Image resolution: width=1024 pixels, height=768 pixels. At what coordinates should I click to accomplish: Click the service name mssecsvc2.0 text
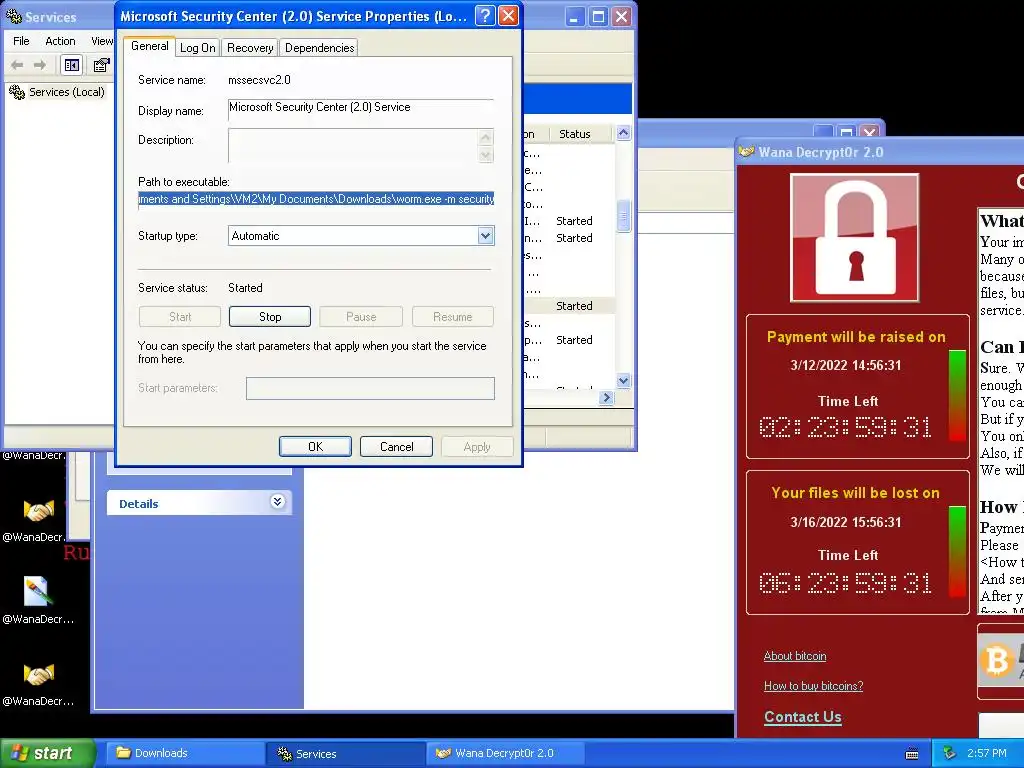click(x=259, y=80)
